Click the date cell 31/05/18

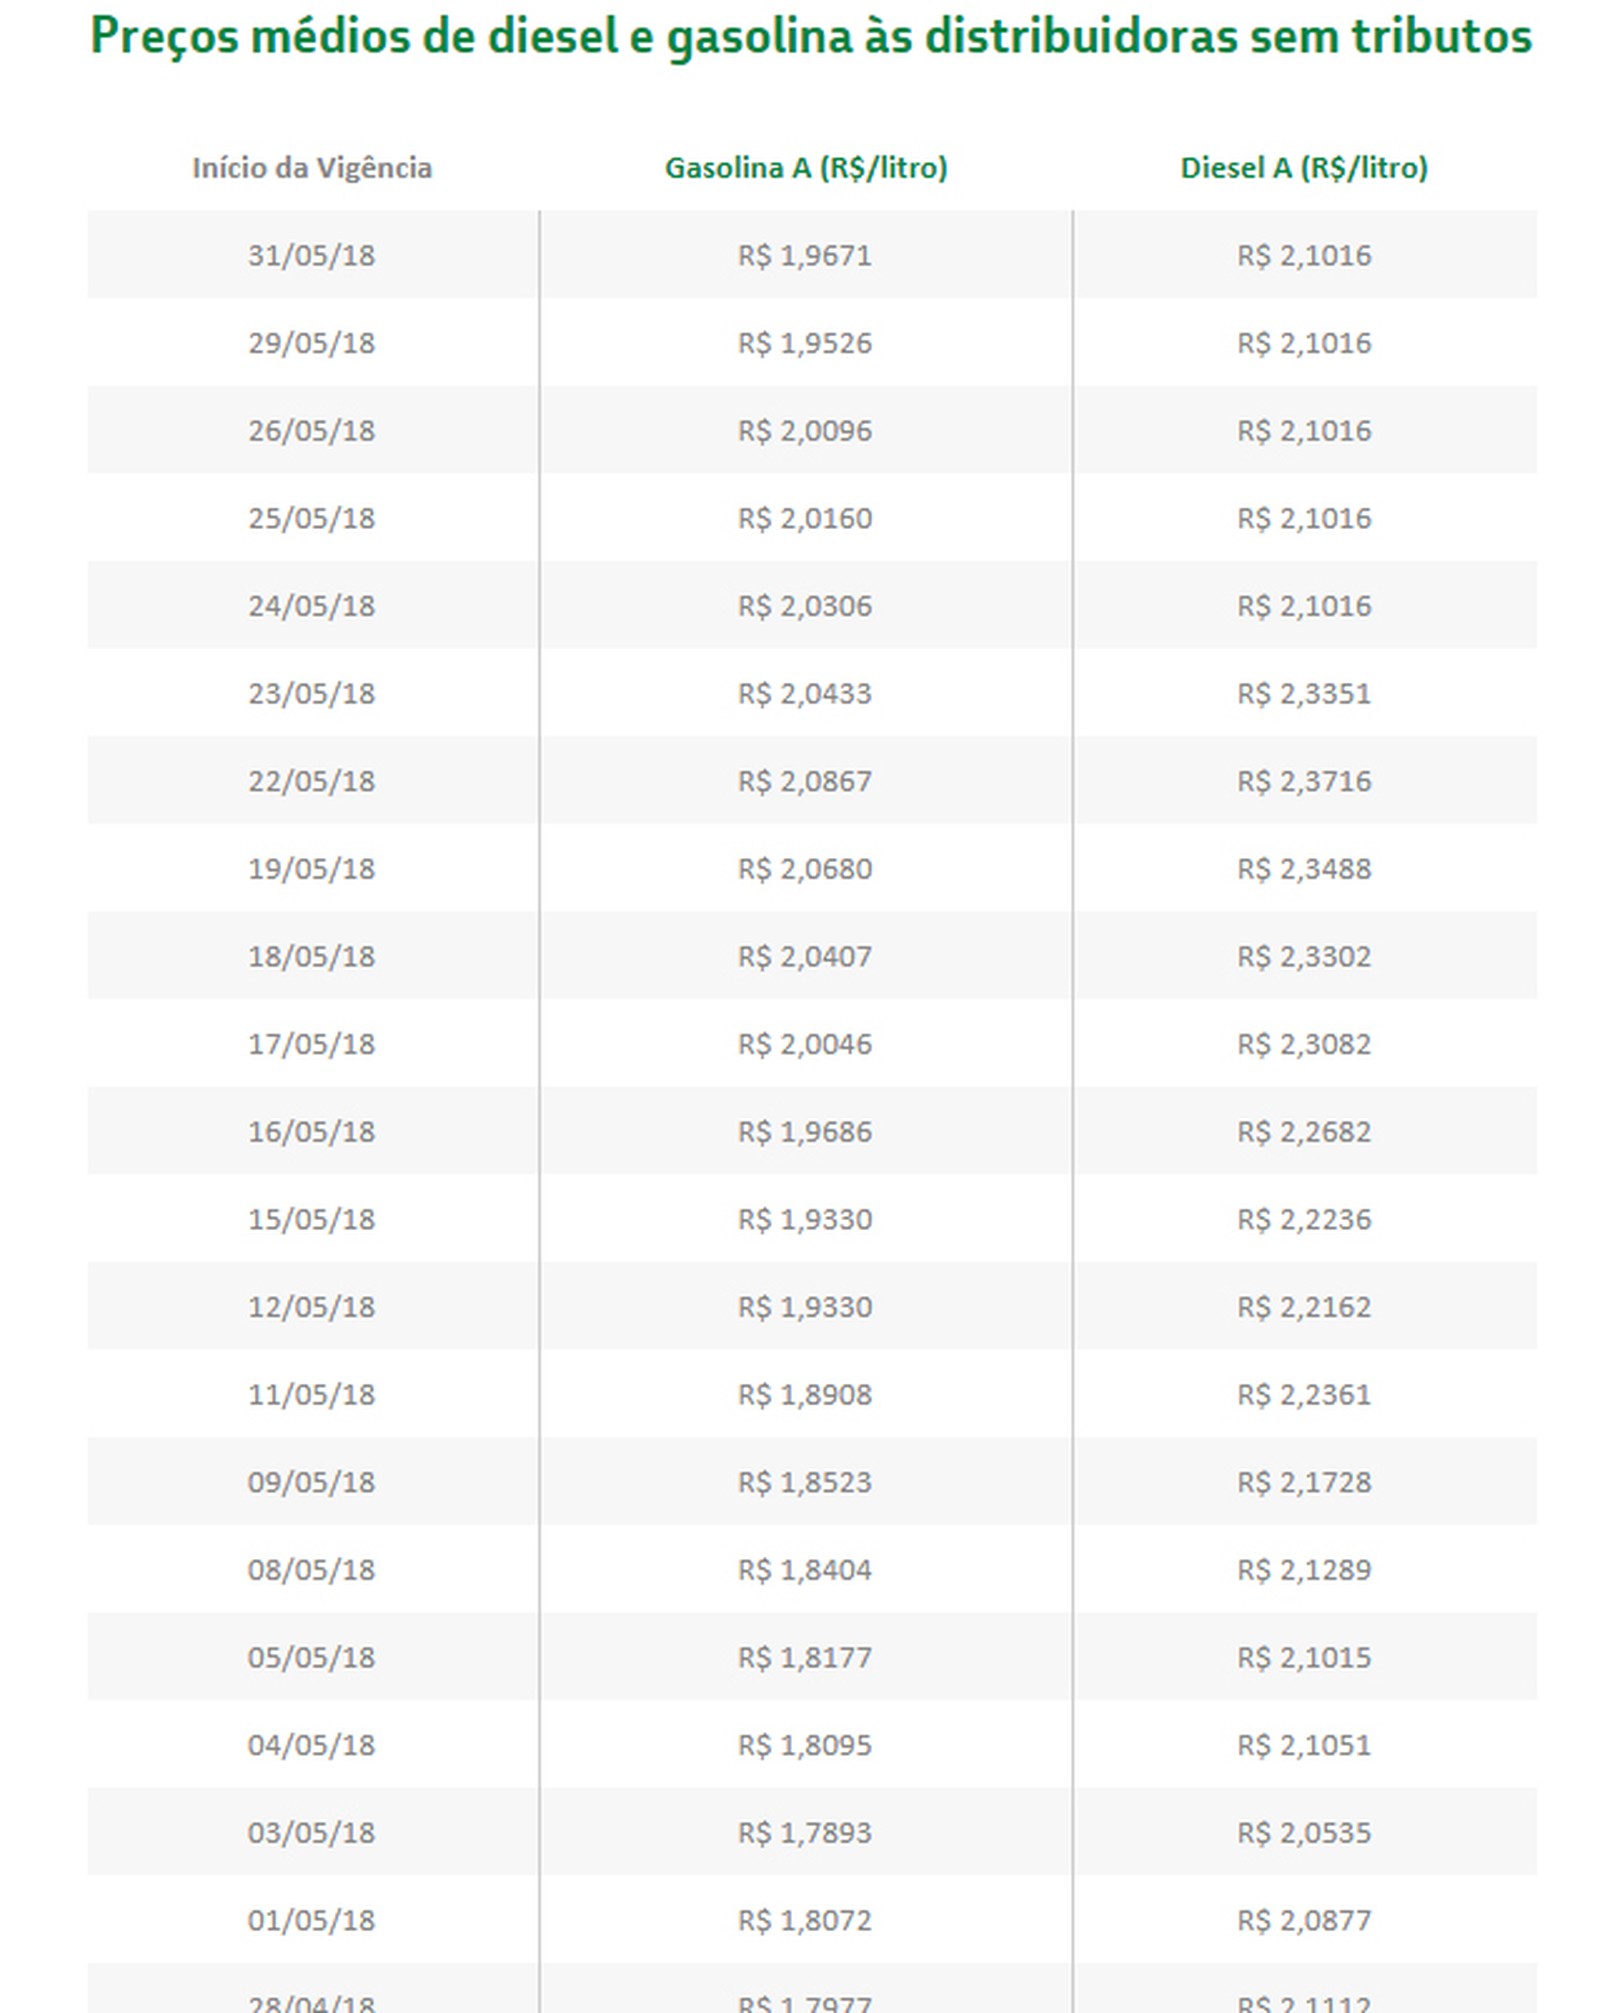(312, 255)
